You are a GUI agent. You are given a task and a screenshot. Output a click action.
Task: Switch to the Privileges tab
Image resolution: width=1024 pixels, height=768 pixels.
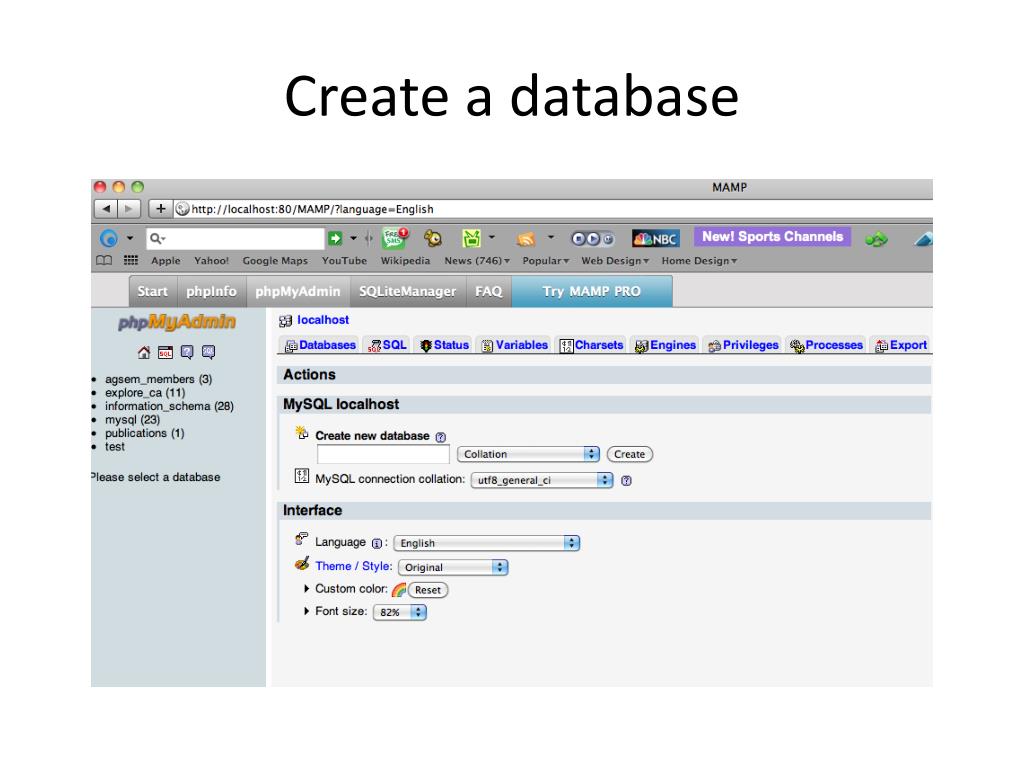[743, 345]
